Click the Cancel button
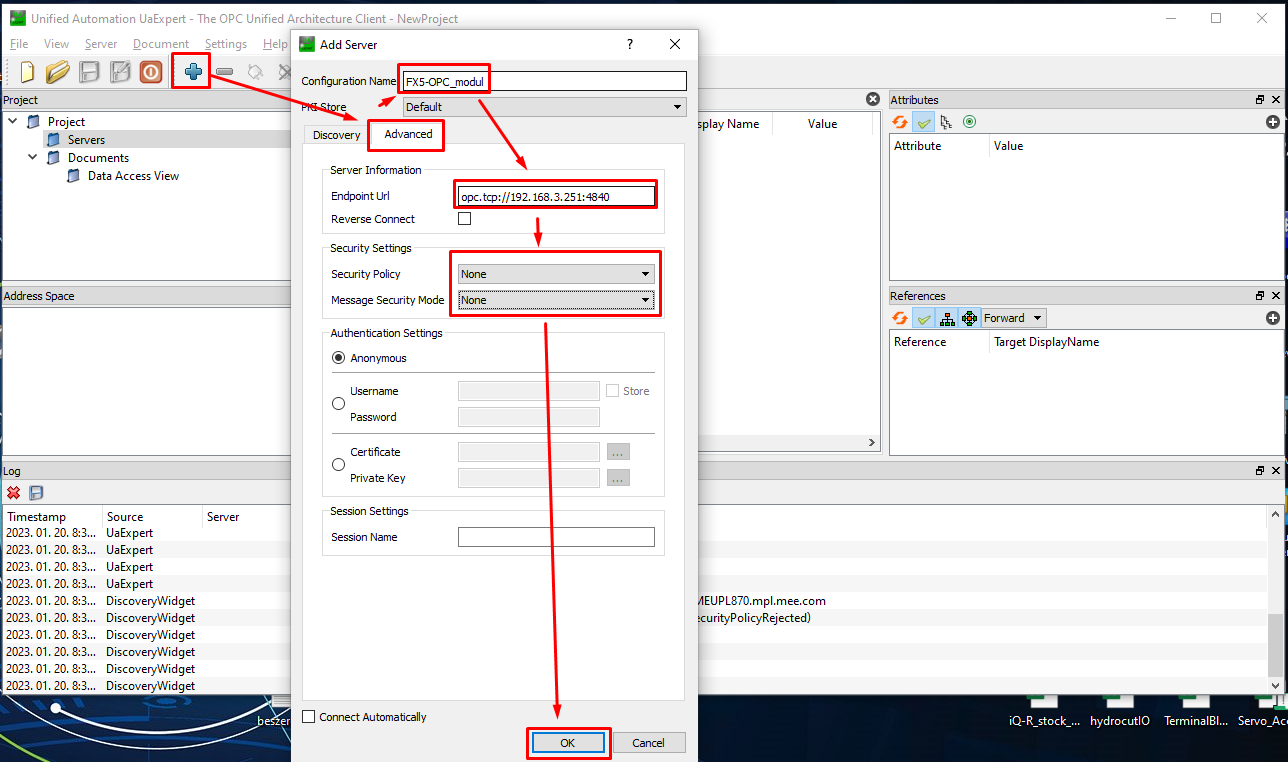This screenshot has width=1288, height=762. (648, 743)
